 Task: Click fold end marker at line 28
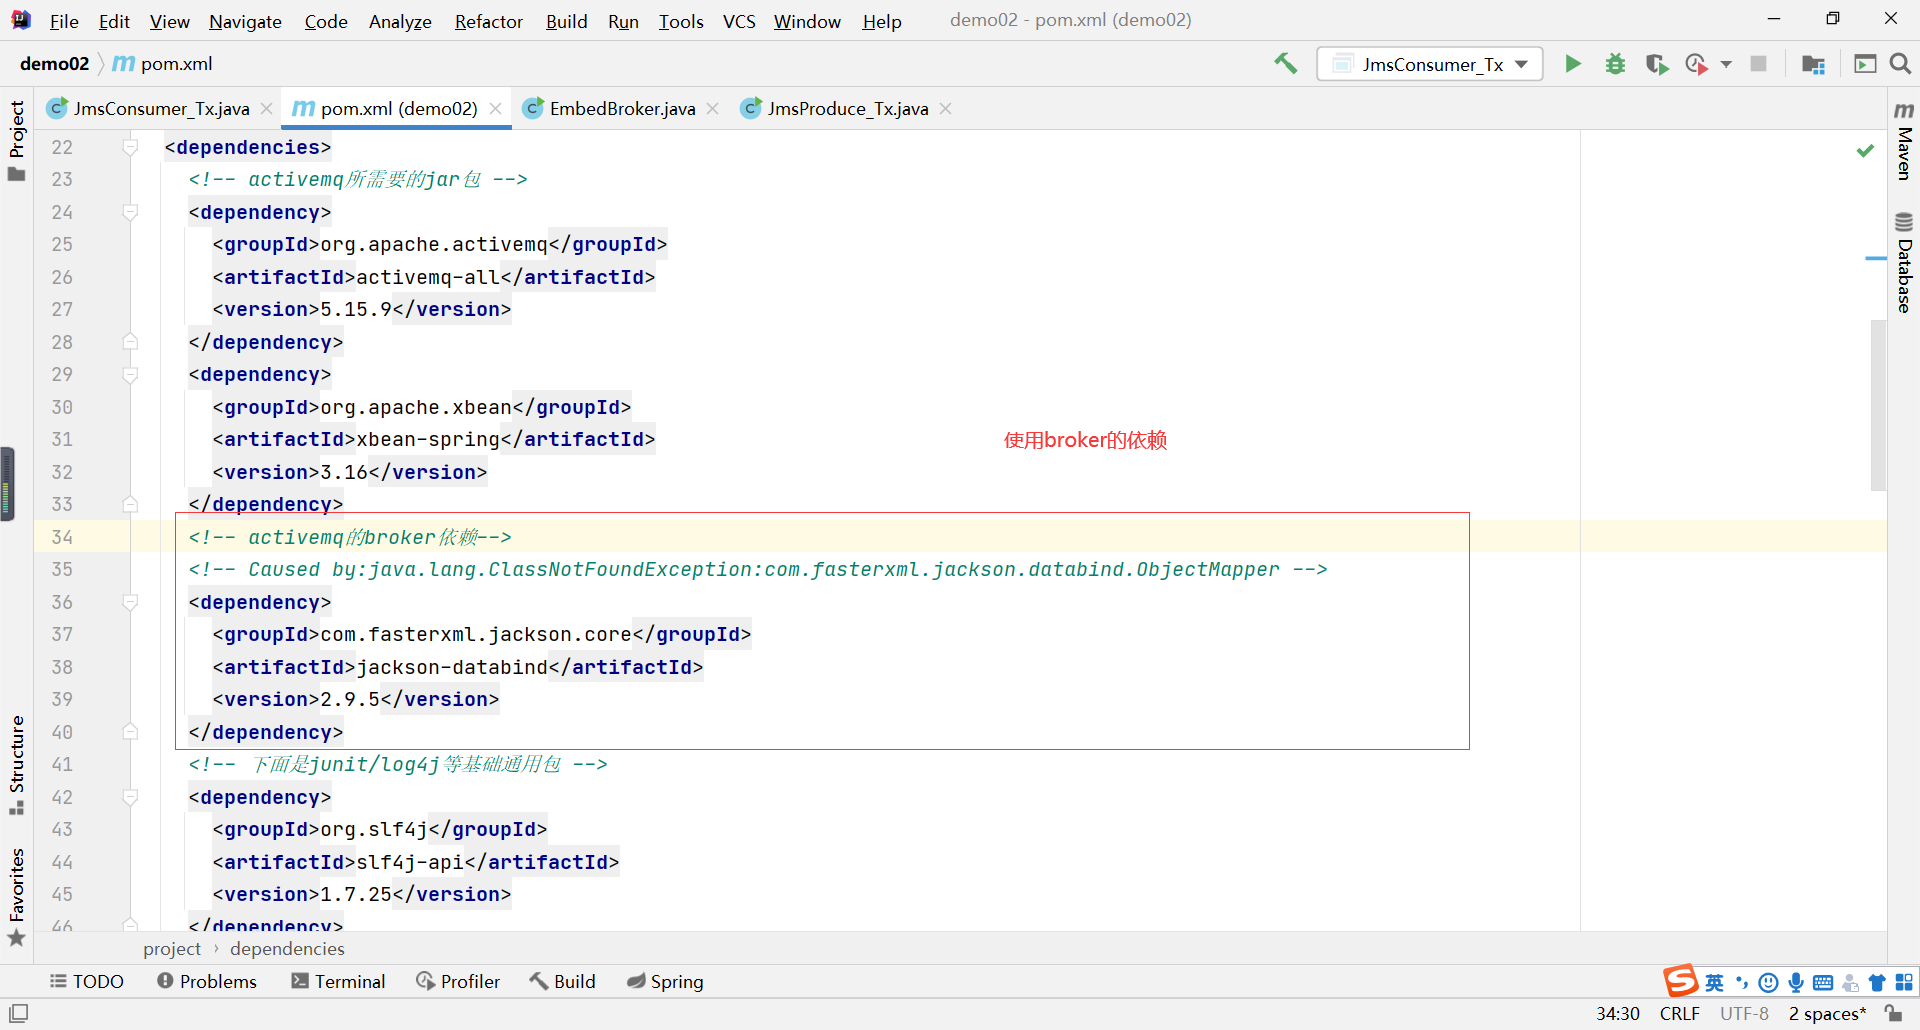click(130, 342)
